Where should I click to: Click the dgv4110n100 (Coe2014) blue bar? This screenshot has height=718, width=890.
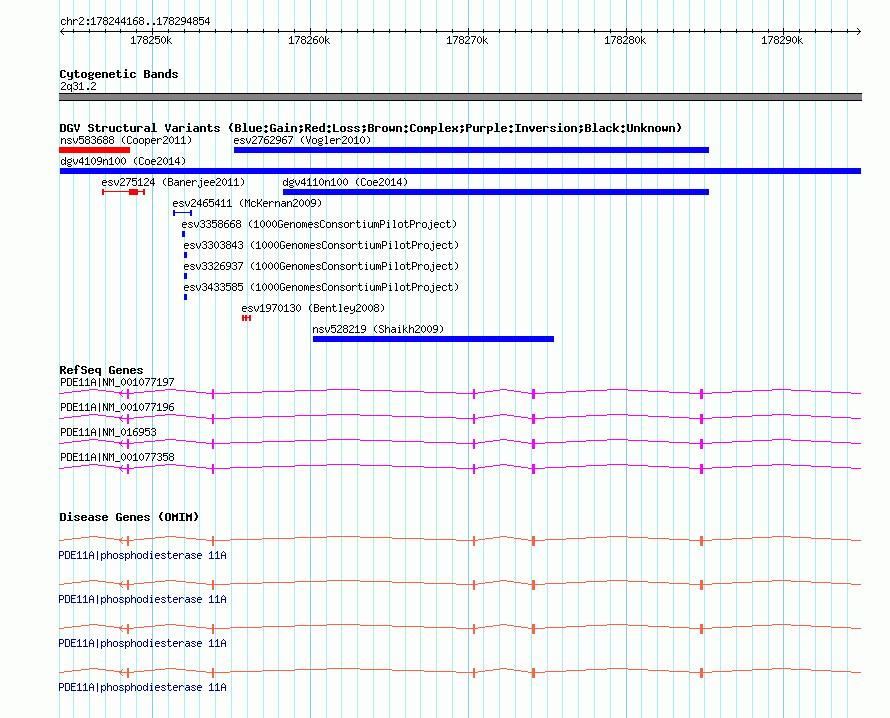(495, 192)
